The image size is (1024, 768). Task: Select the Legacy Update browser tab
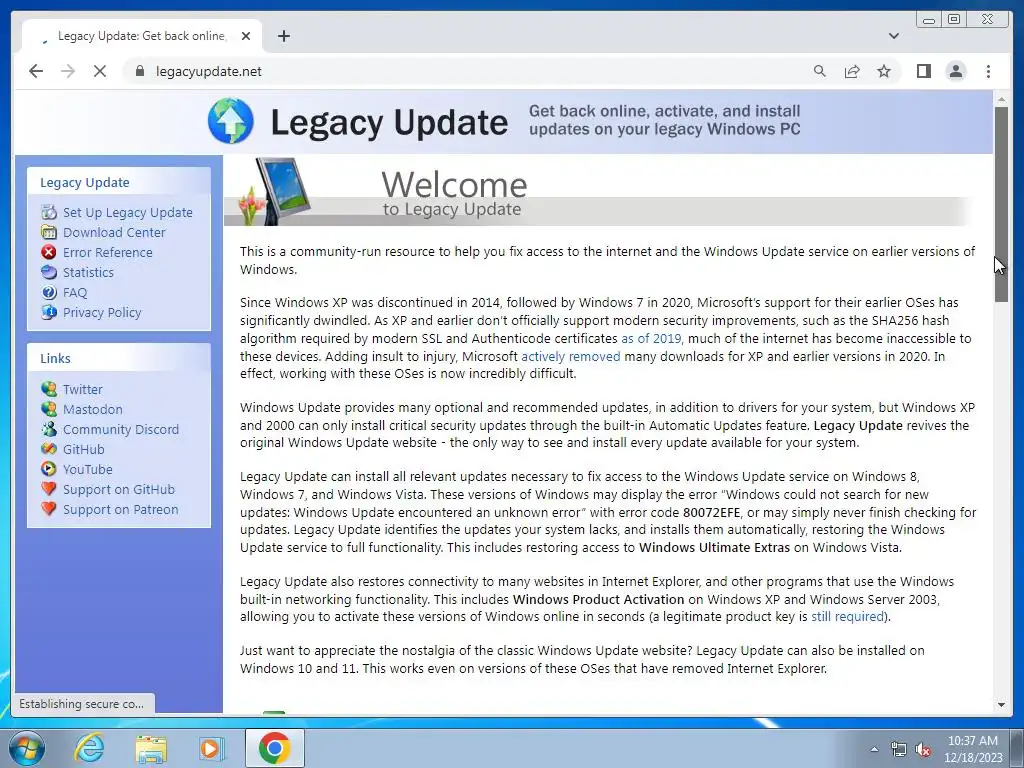pyautogui.click(x=141, y=36)
